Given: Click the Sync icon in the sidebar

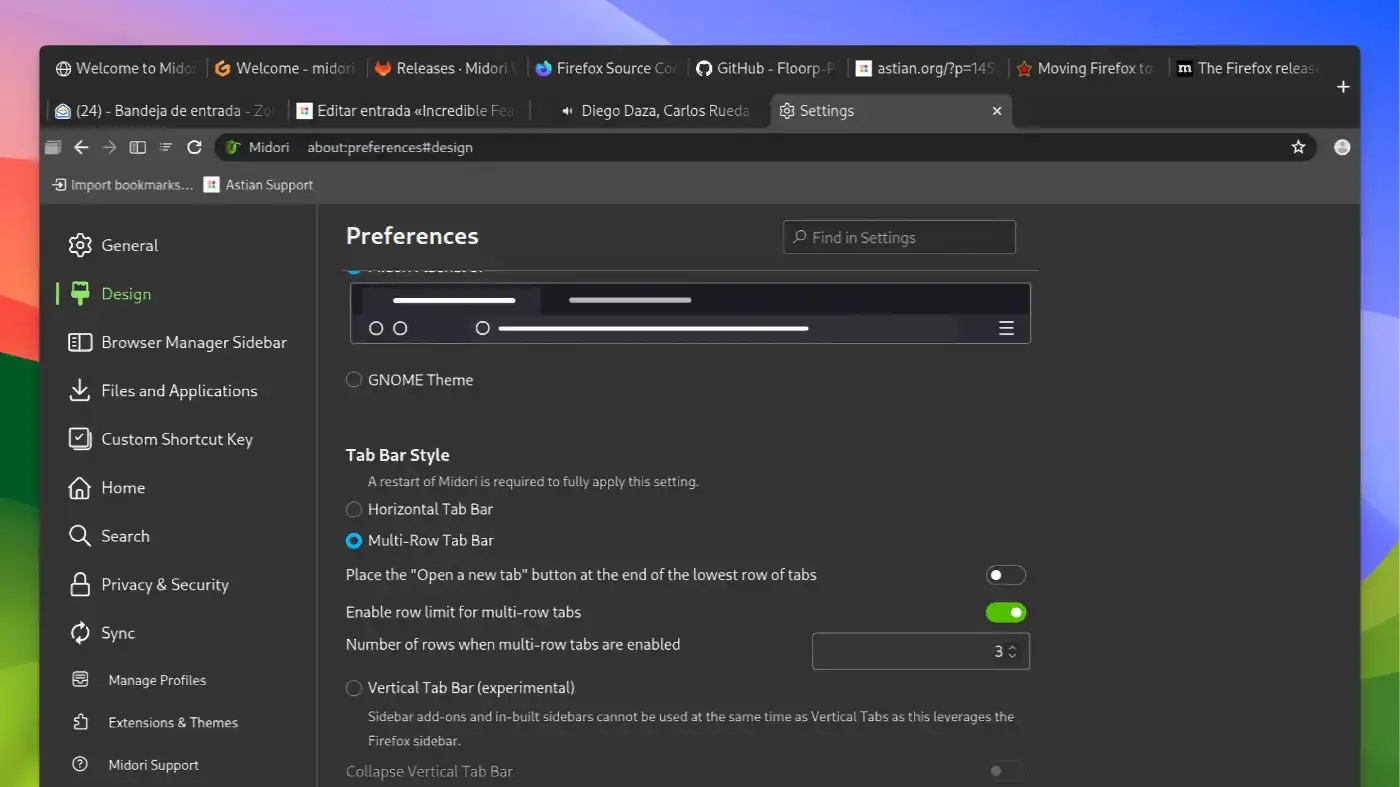Looking at the screenshot, I should [x=79, y=633].
